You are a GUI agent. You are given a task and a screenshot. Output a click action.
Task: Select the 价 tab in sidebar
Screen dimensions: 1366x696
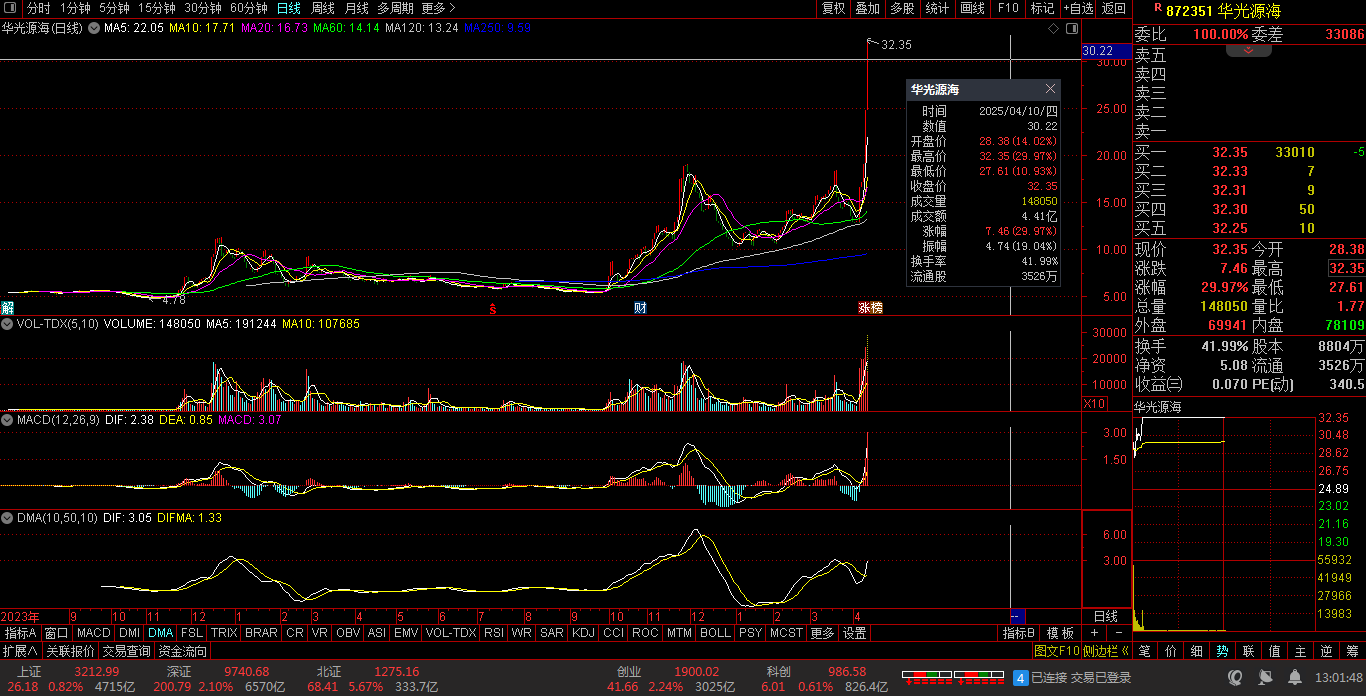pyautogui.click(x=1170, y=651)
